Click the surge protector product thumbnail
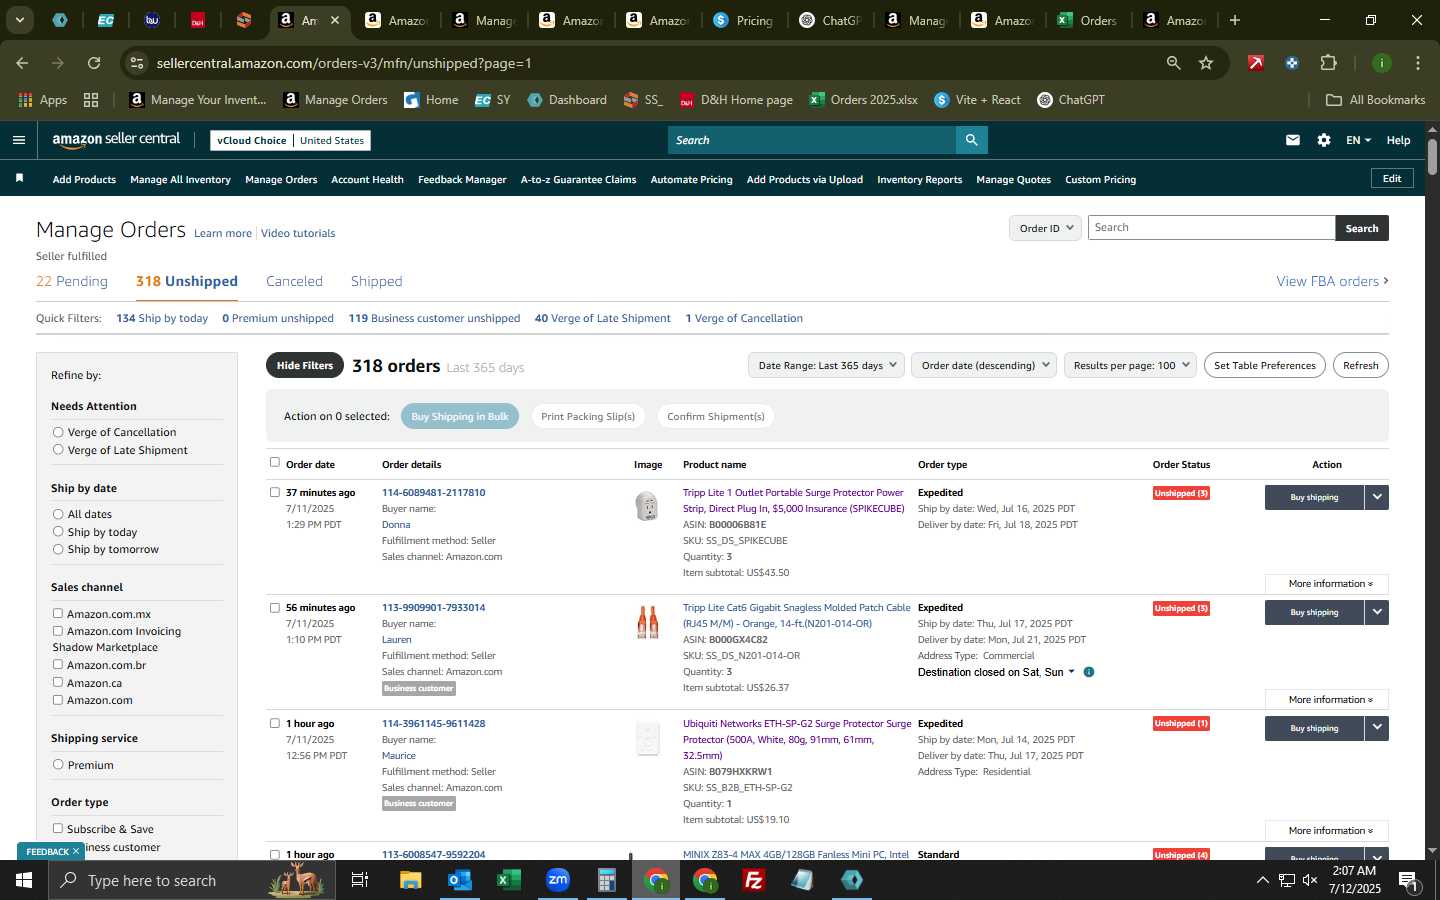1440x900 pixels. [647, 506]
